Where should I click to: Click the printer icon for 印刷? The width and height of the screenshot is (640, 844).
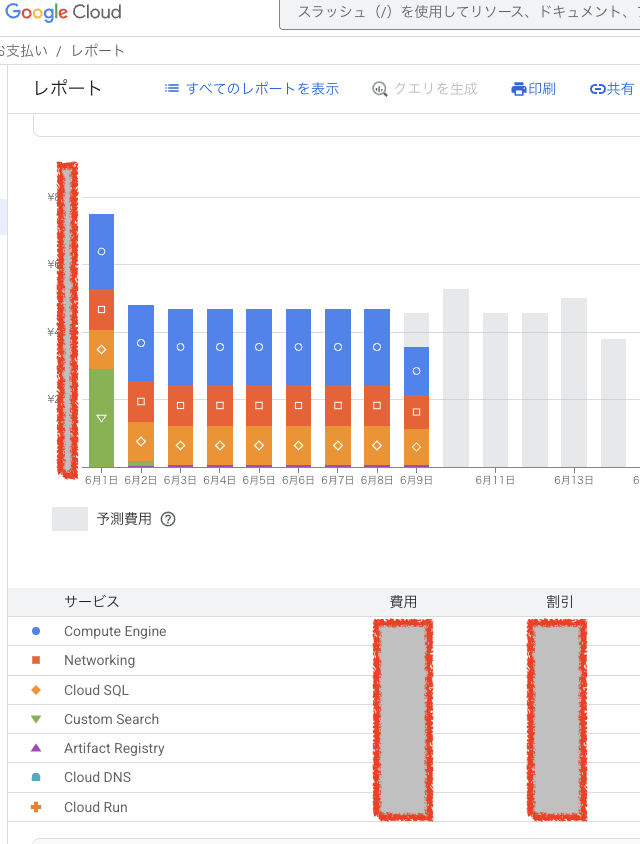pyautogui.click(x=518, y=89)
